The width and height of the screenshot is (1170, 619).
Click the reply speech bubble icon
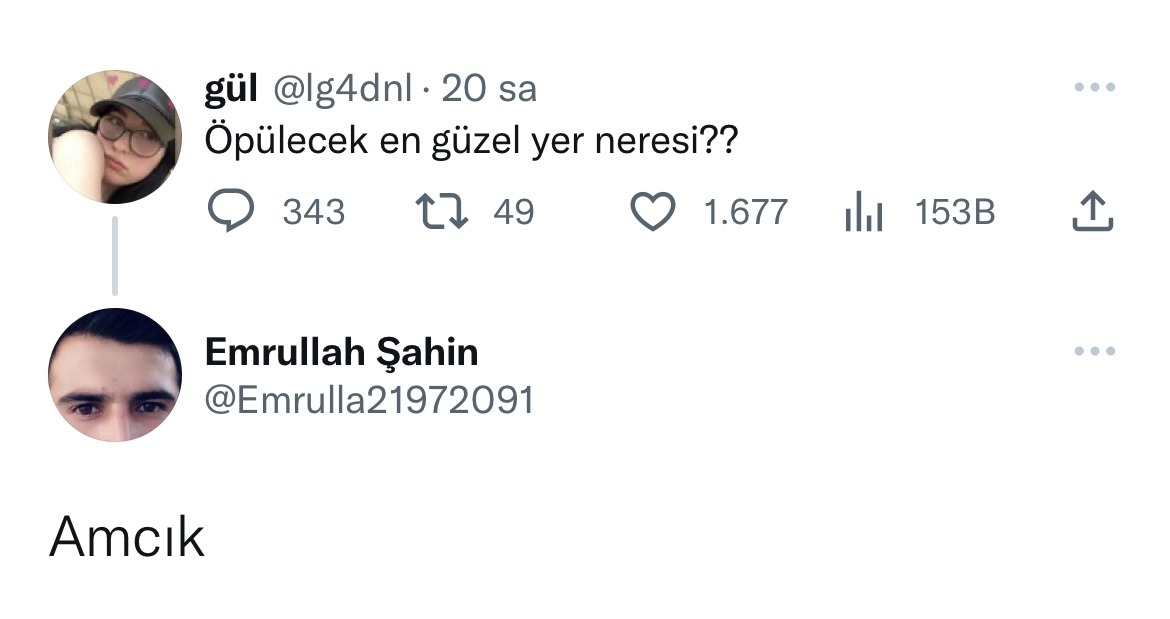tap(231, 212)
